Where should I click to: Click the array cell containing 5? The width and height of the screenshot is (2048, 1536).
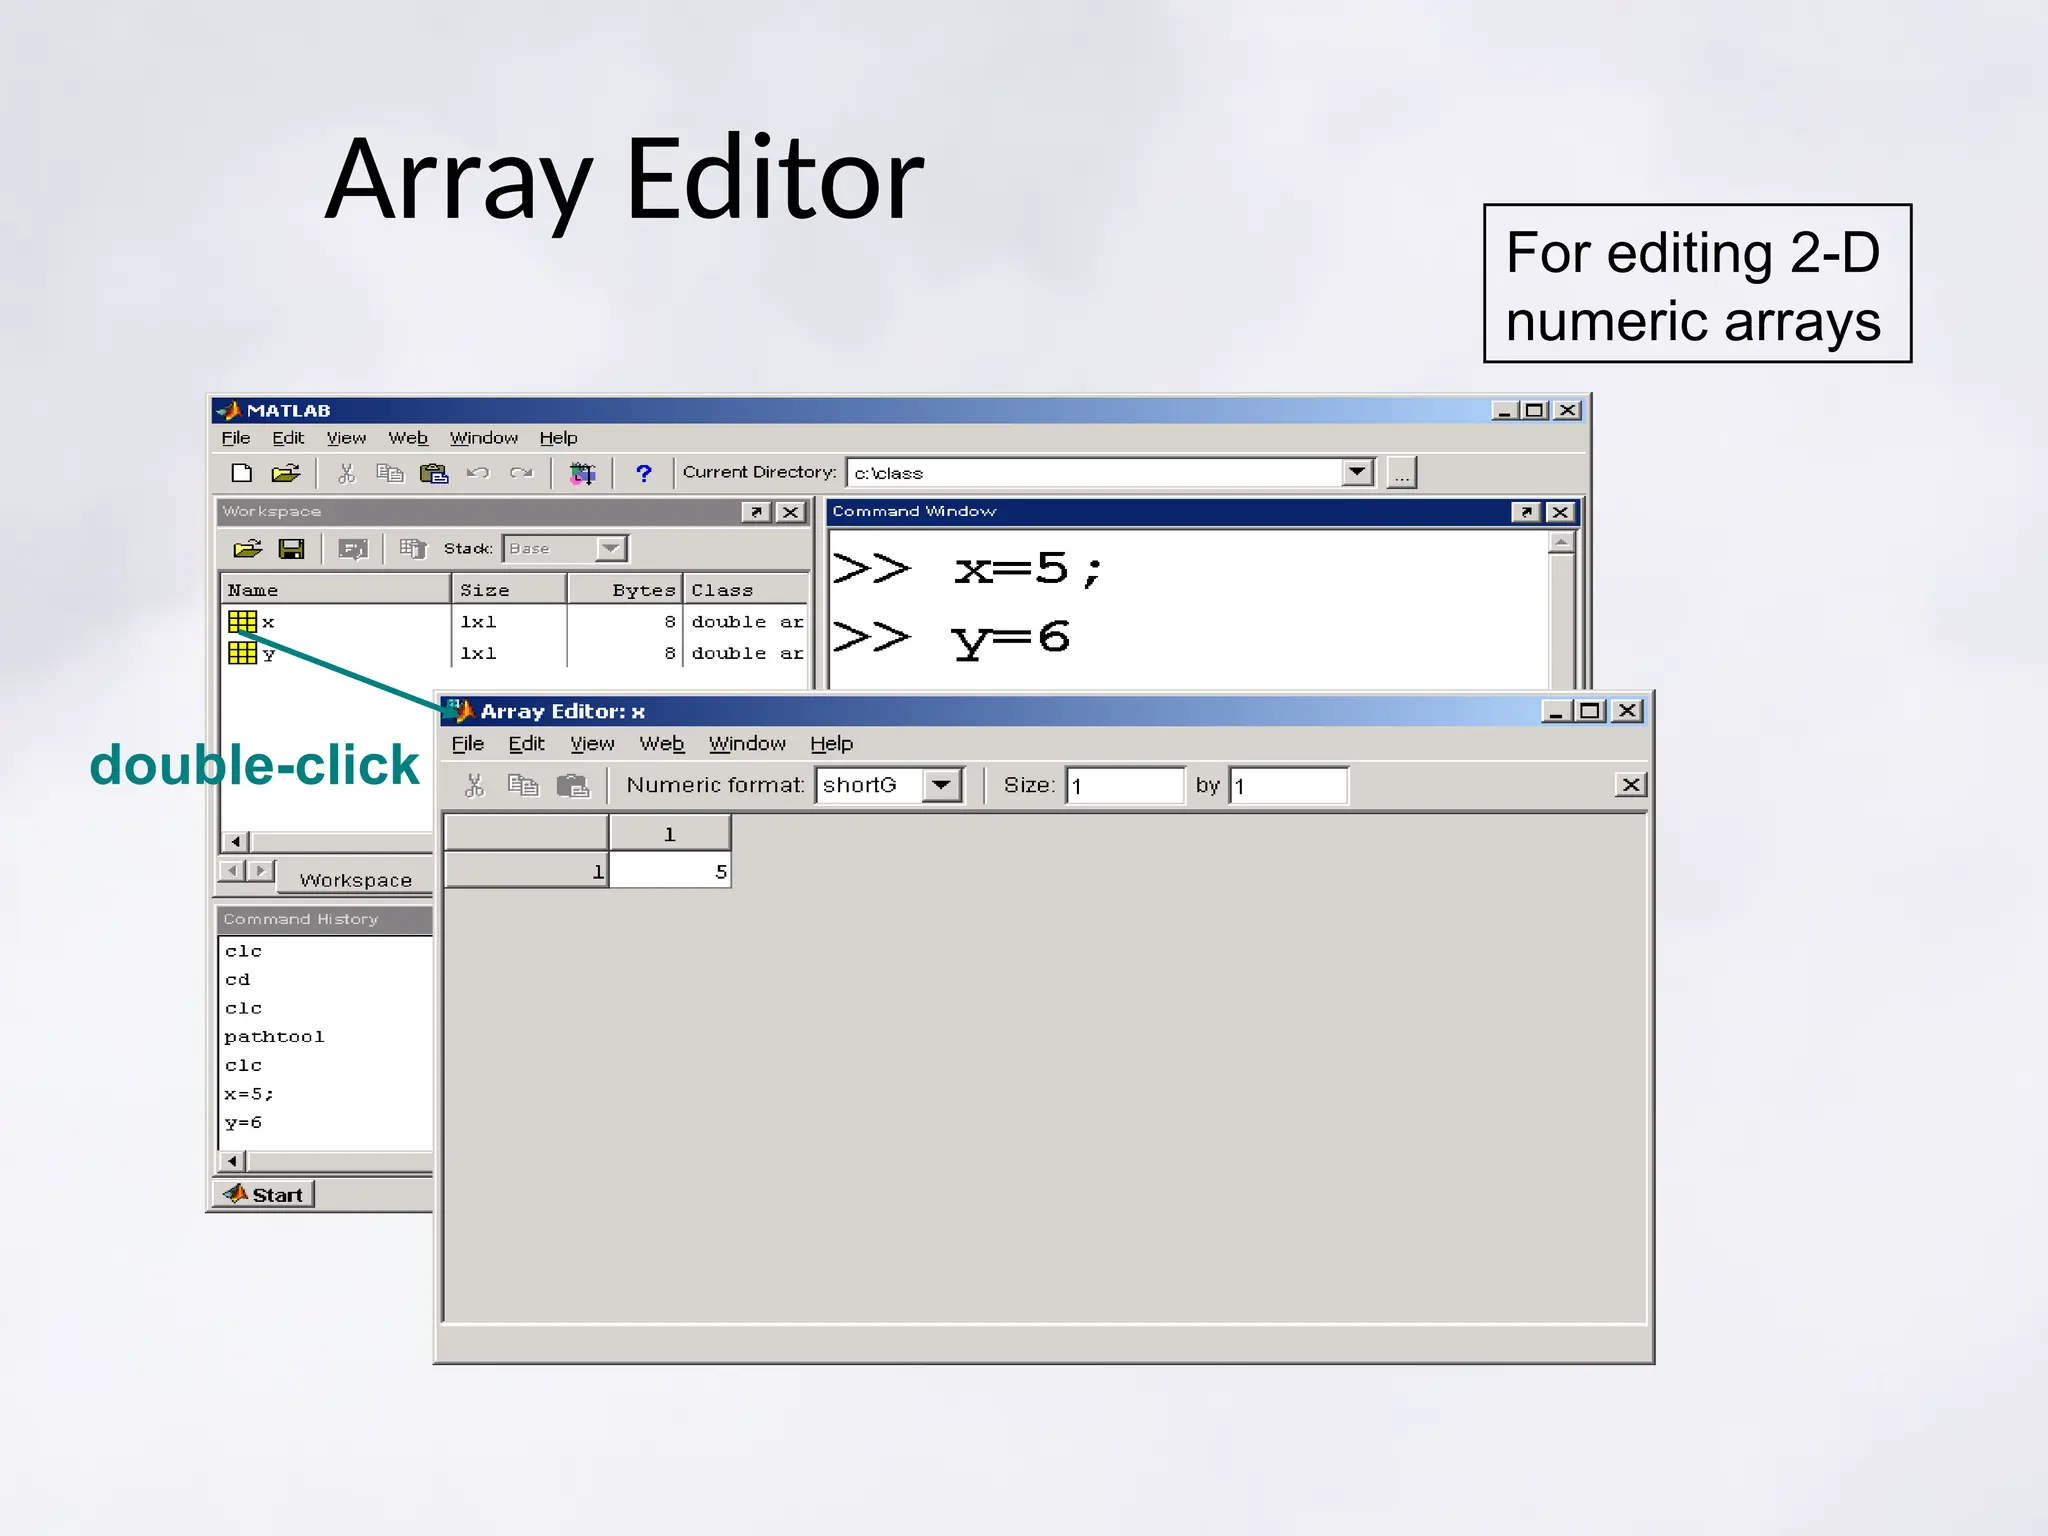(670, 871)
